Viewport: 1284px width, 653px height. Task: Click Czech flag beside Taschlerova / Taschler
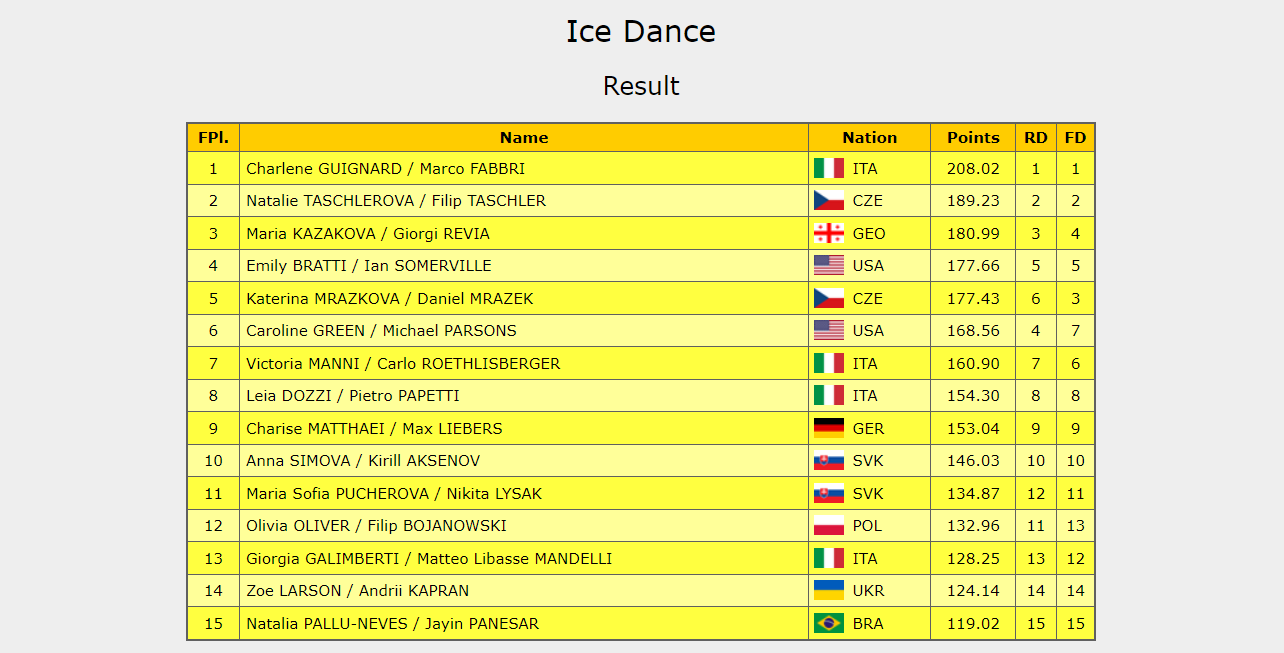[x=829, y=201]
